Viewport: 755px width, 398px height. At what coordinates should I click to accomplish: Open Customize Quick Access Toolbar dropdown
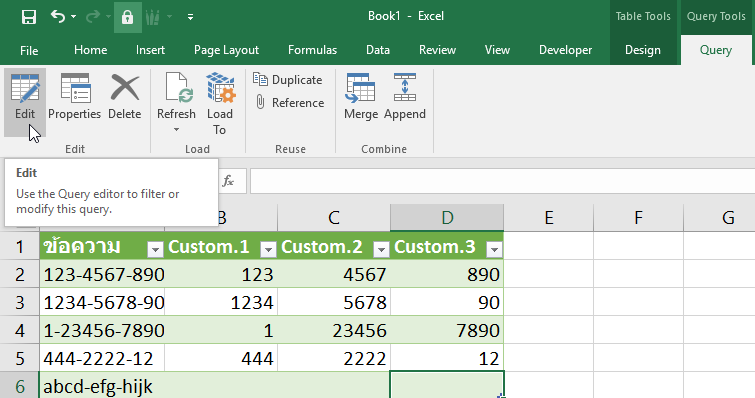click(191, 17)
